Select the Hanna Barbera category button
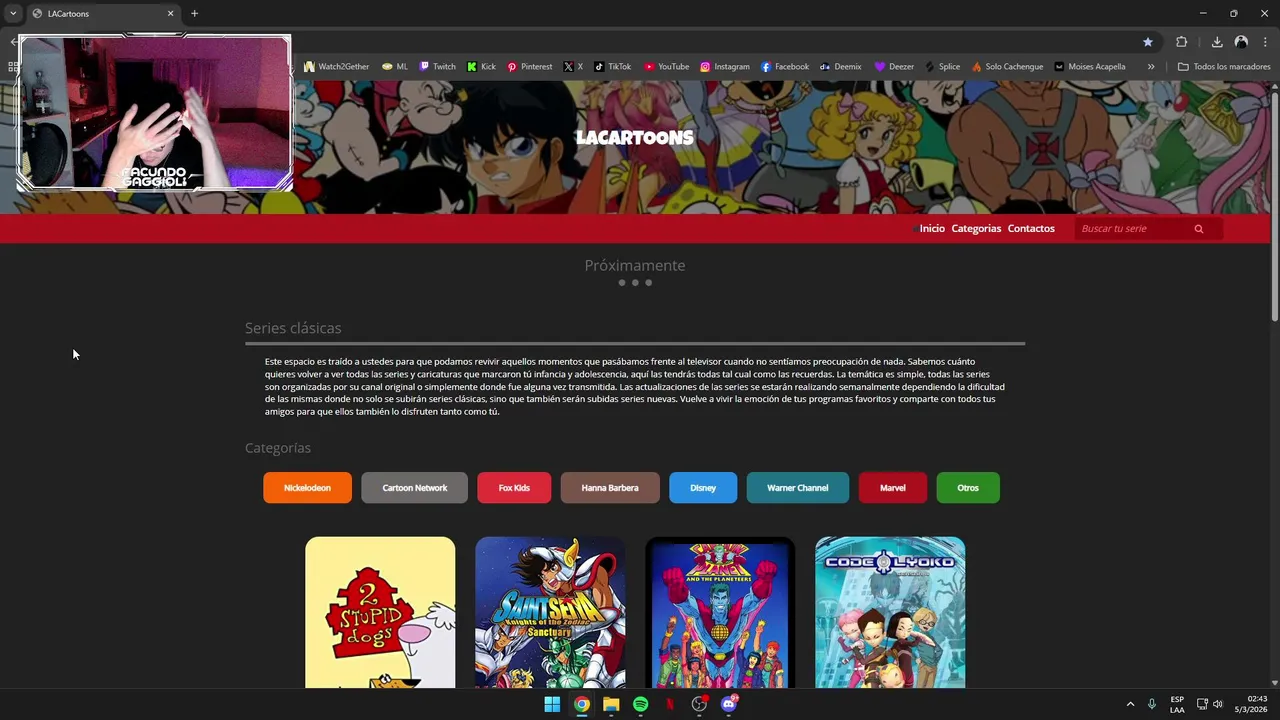Image resolution: width=1280 pixels, height=720 pixels. [610, 488]
